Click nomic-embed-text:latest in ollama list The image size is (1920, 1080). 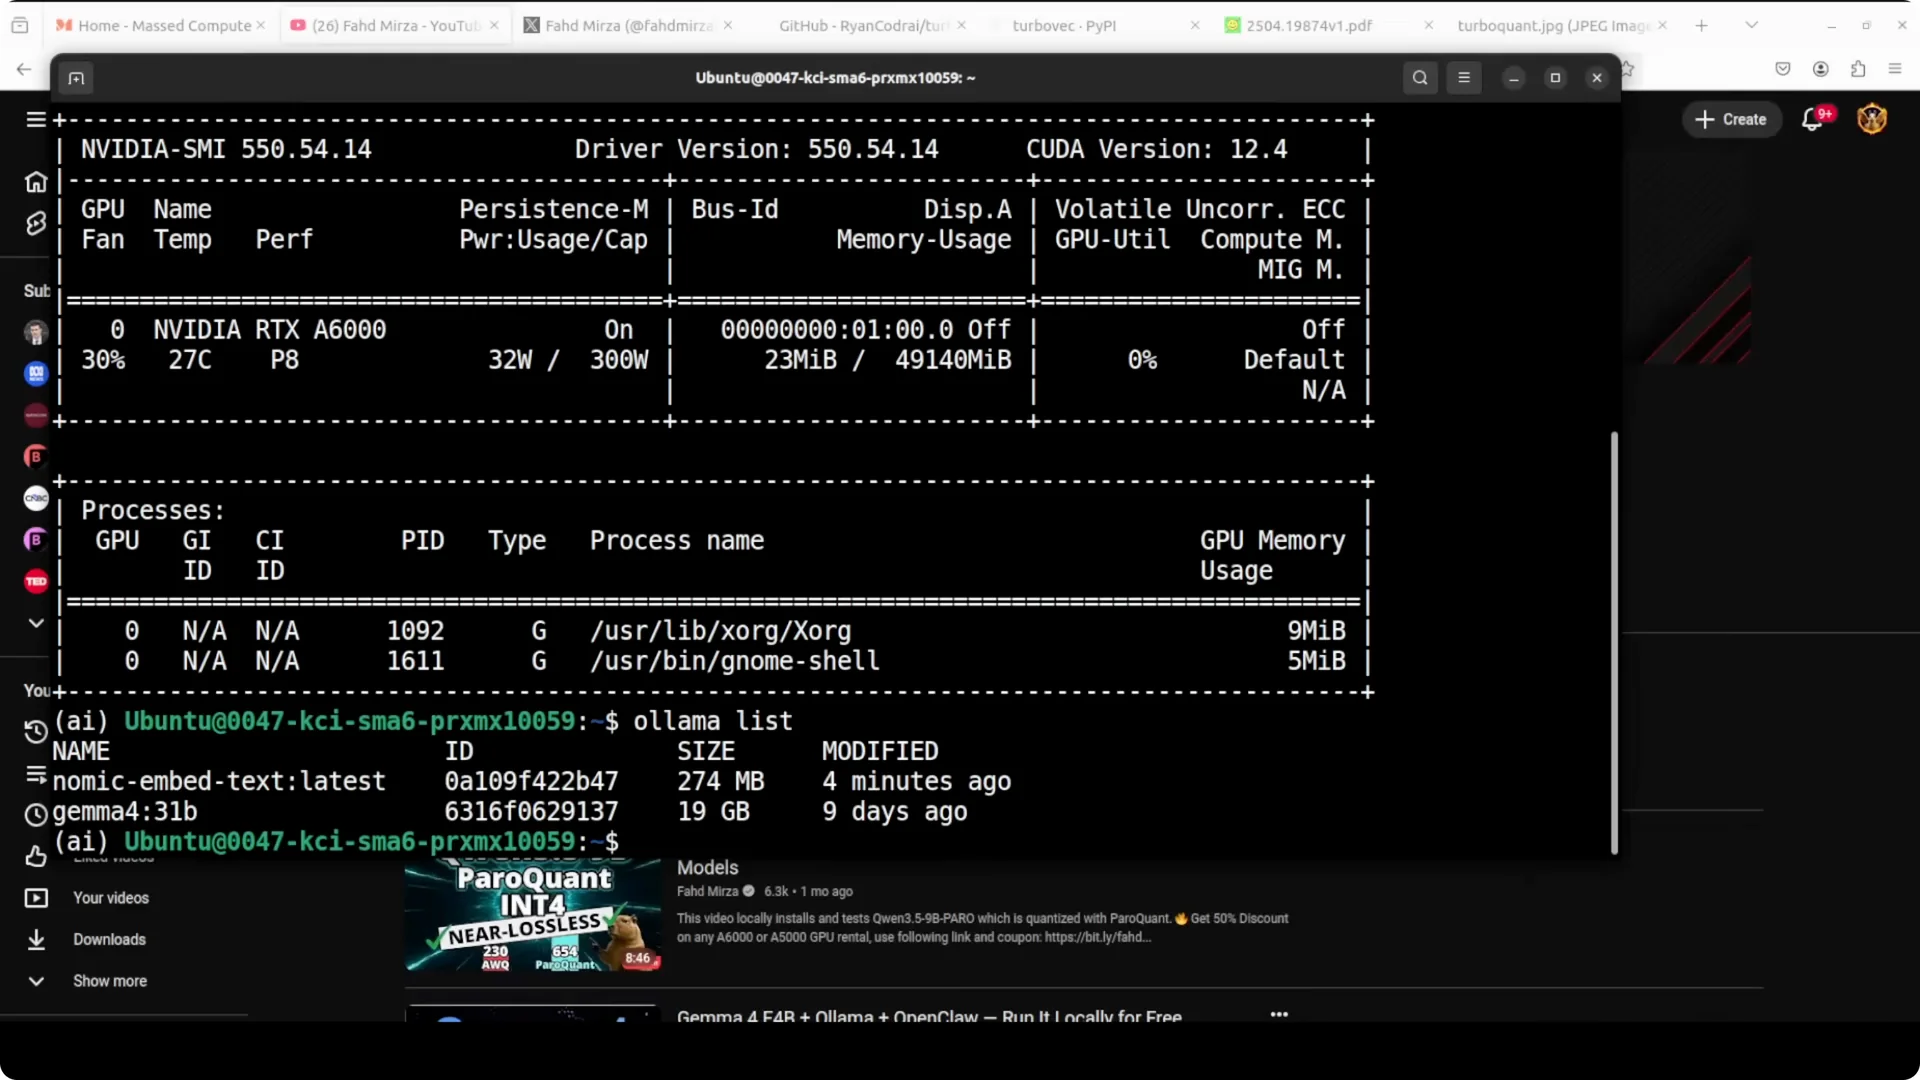point(218,781)
